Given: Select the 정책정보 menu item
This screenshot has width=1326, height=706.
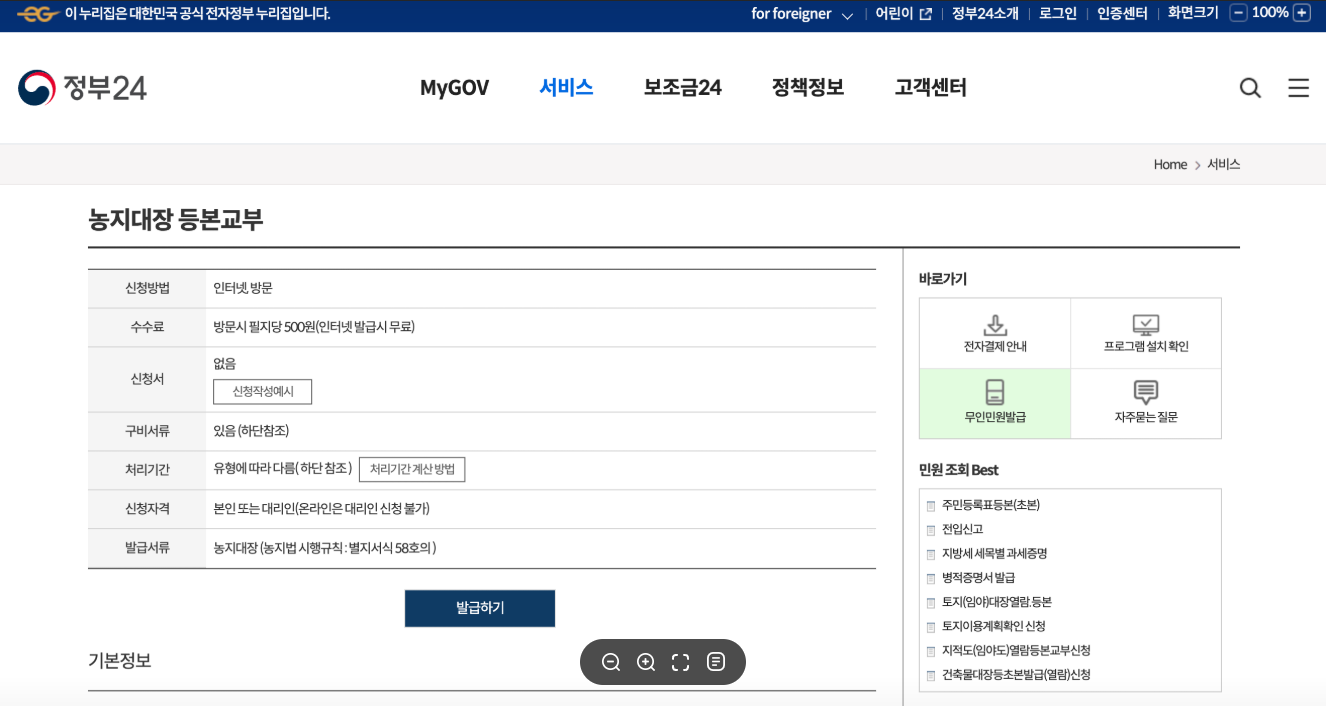Looking at the screenshot, I should (x=808, y=88).
